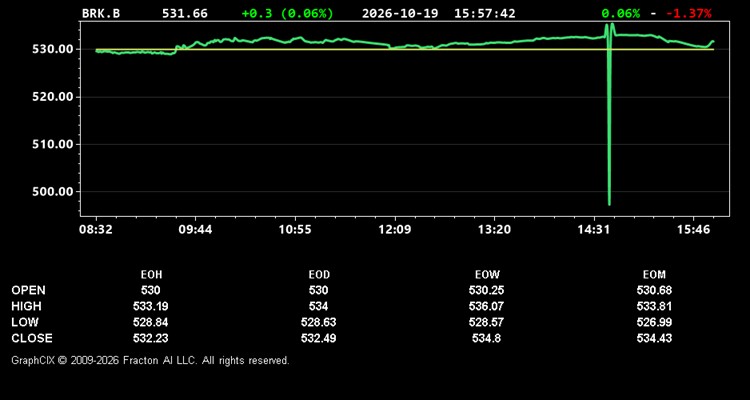Click the CLOSE row label
Screen dimensions: 750x400
pos(32,338)
